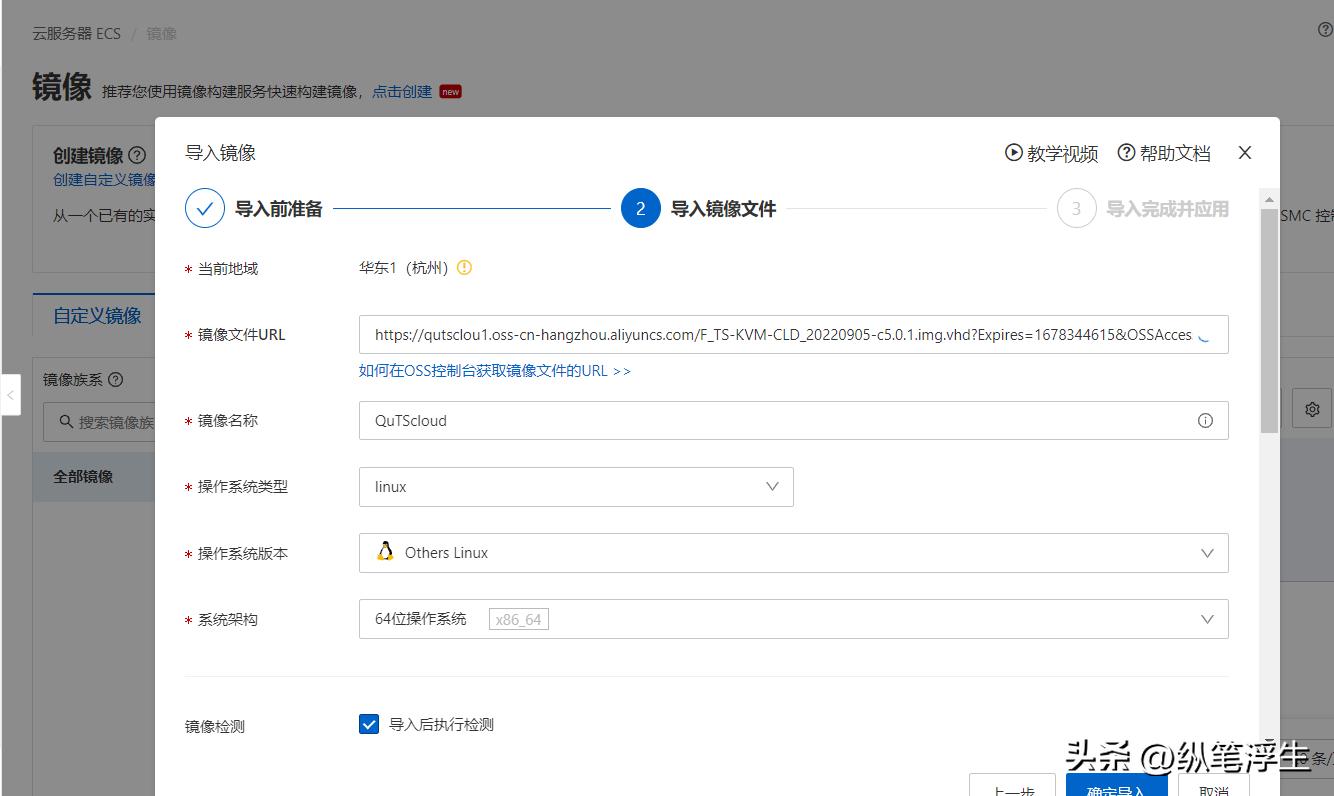1334x796 pixels.
Task: Open the settings gear on the image list panel
Action: coord(1311,408)
